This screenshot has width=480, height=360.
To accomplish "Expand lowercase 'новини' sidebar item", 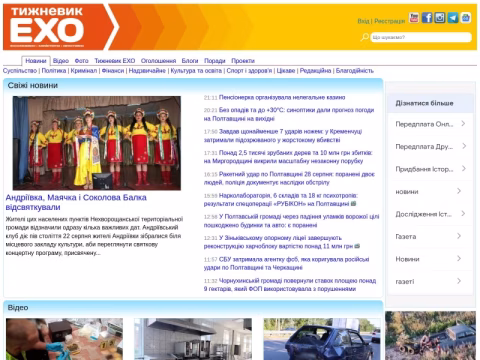I will [x=430, y=191].
